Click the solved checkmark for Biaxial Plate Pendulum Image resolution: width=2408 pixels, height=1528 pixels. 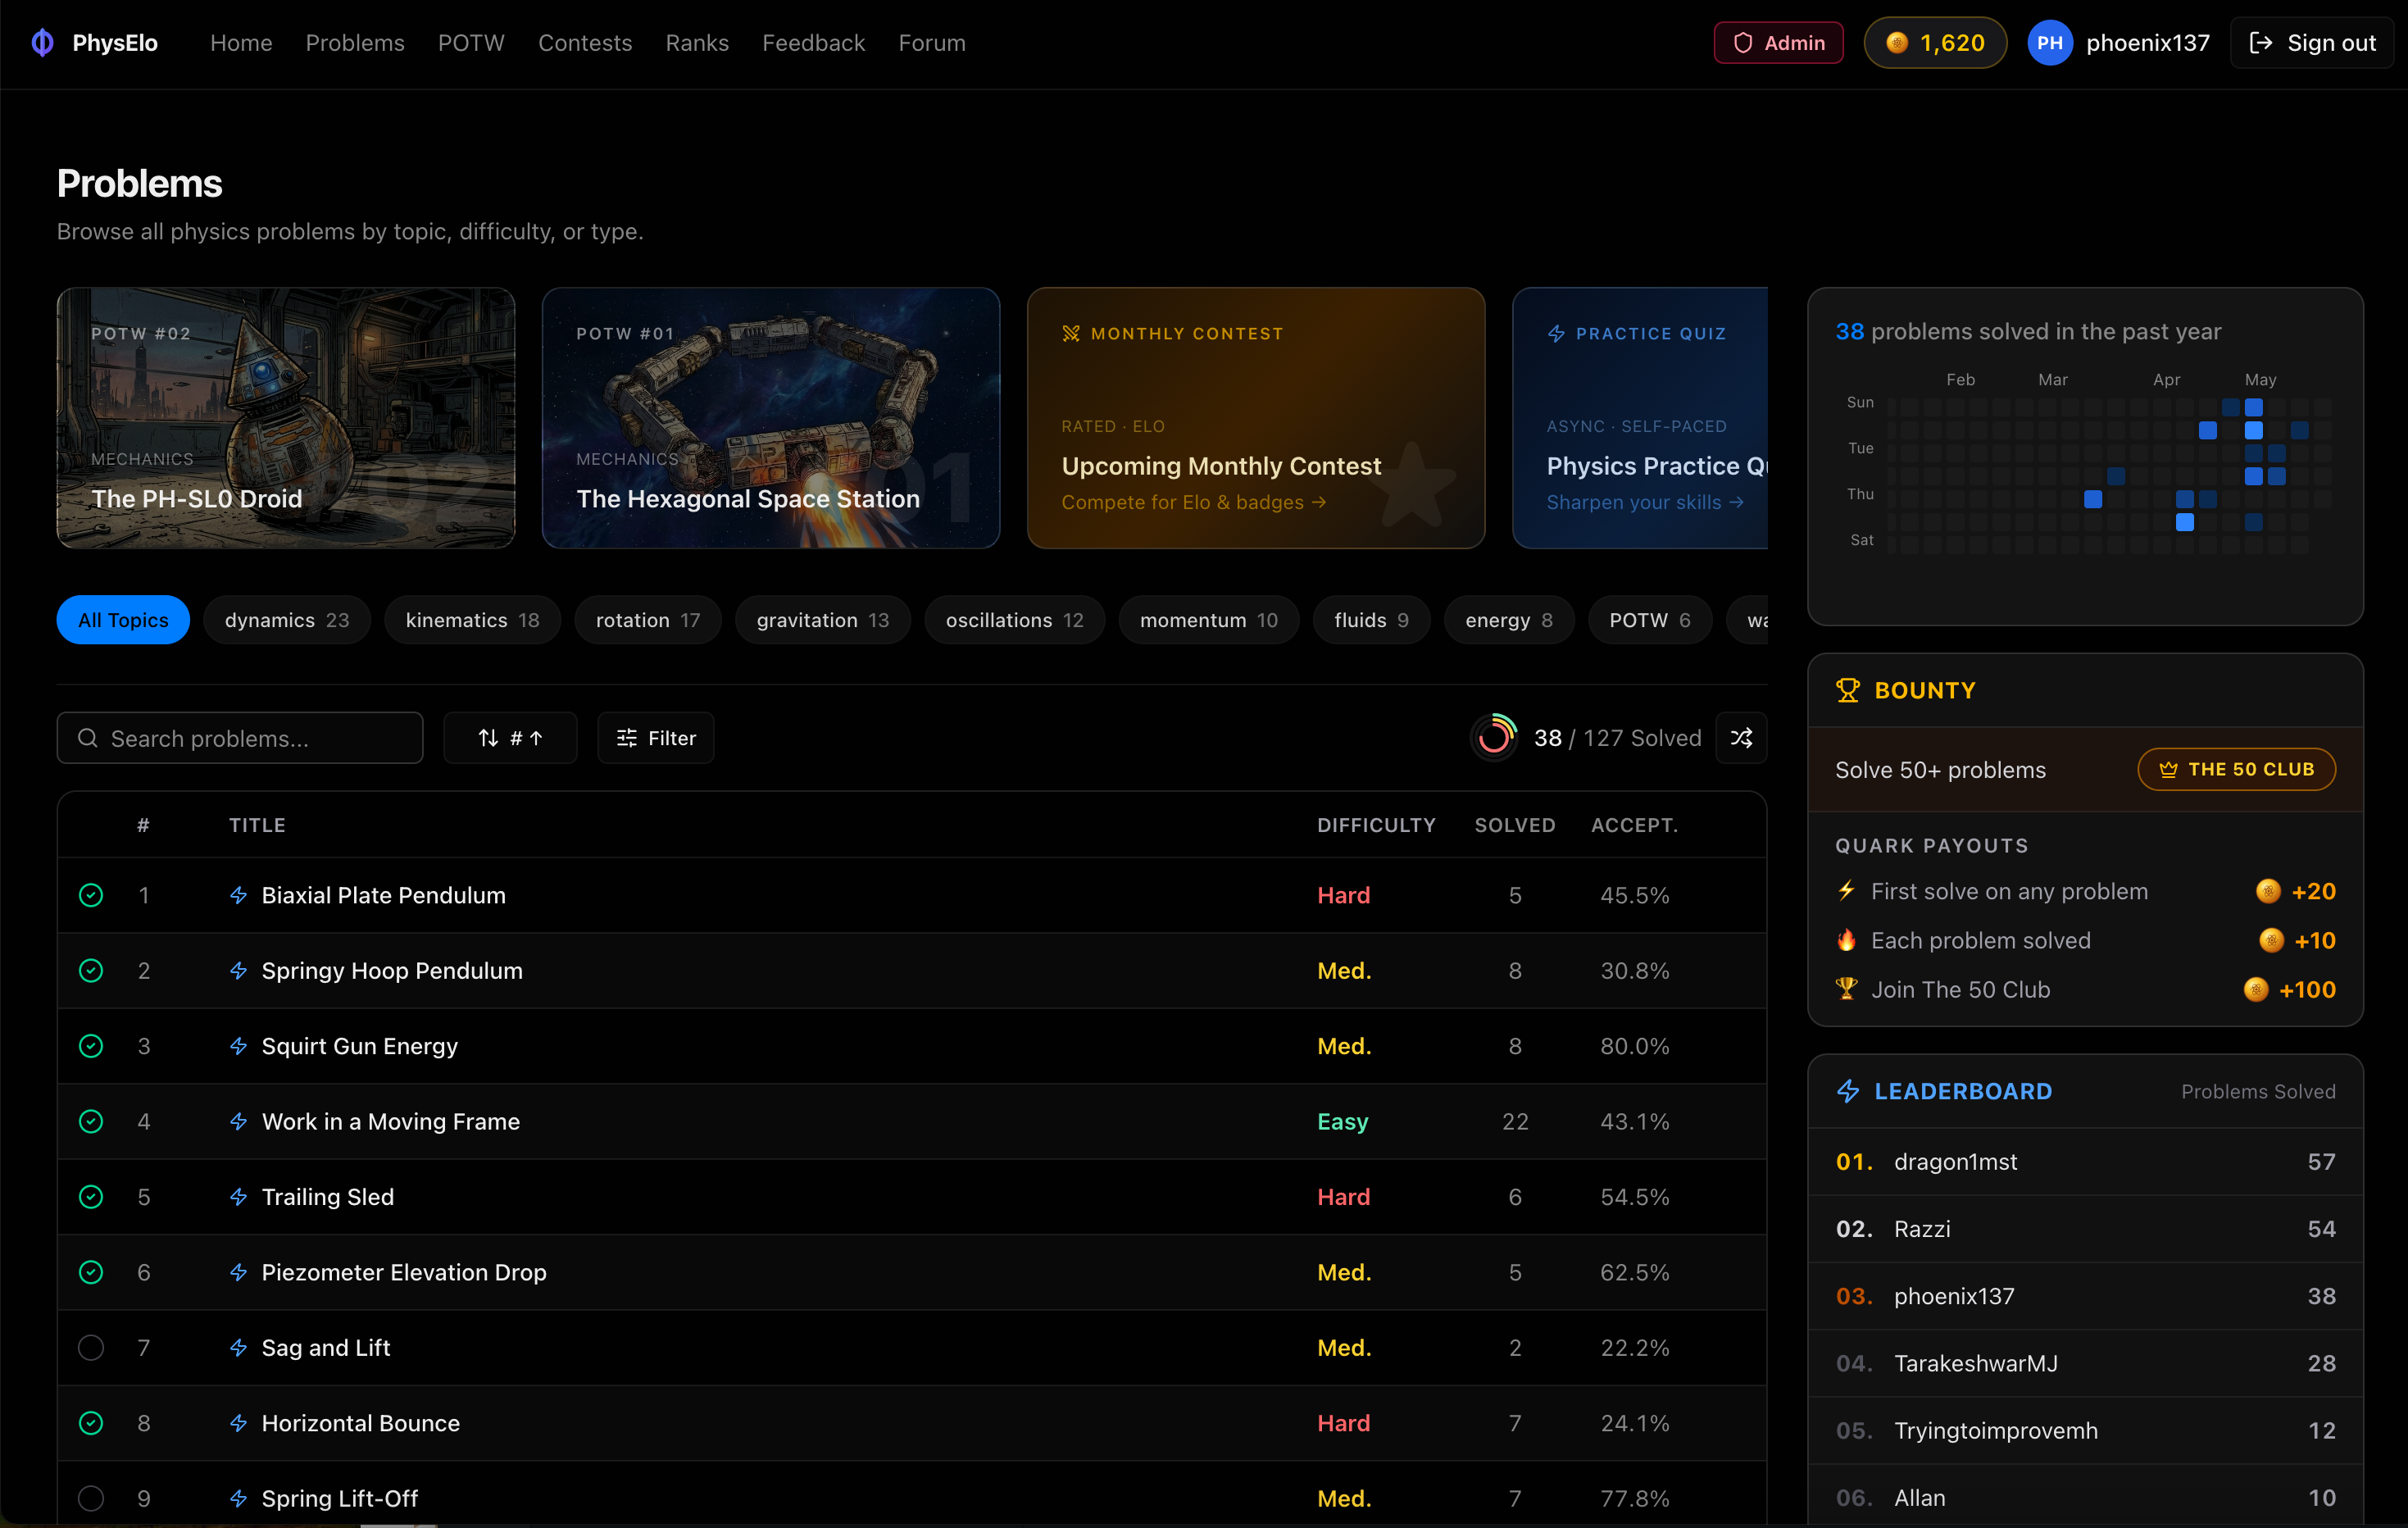(91, 895)
